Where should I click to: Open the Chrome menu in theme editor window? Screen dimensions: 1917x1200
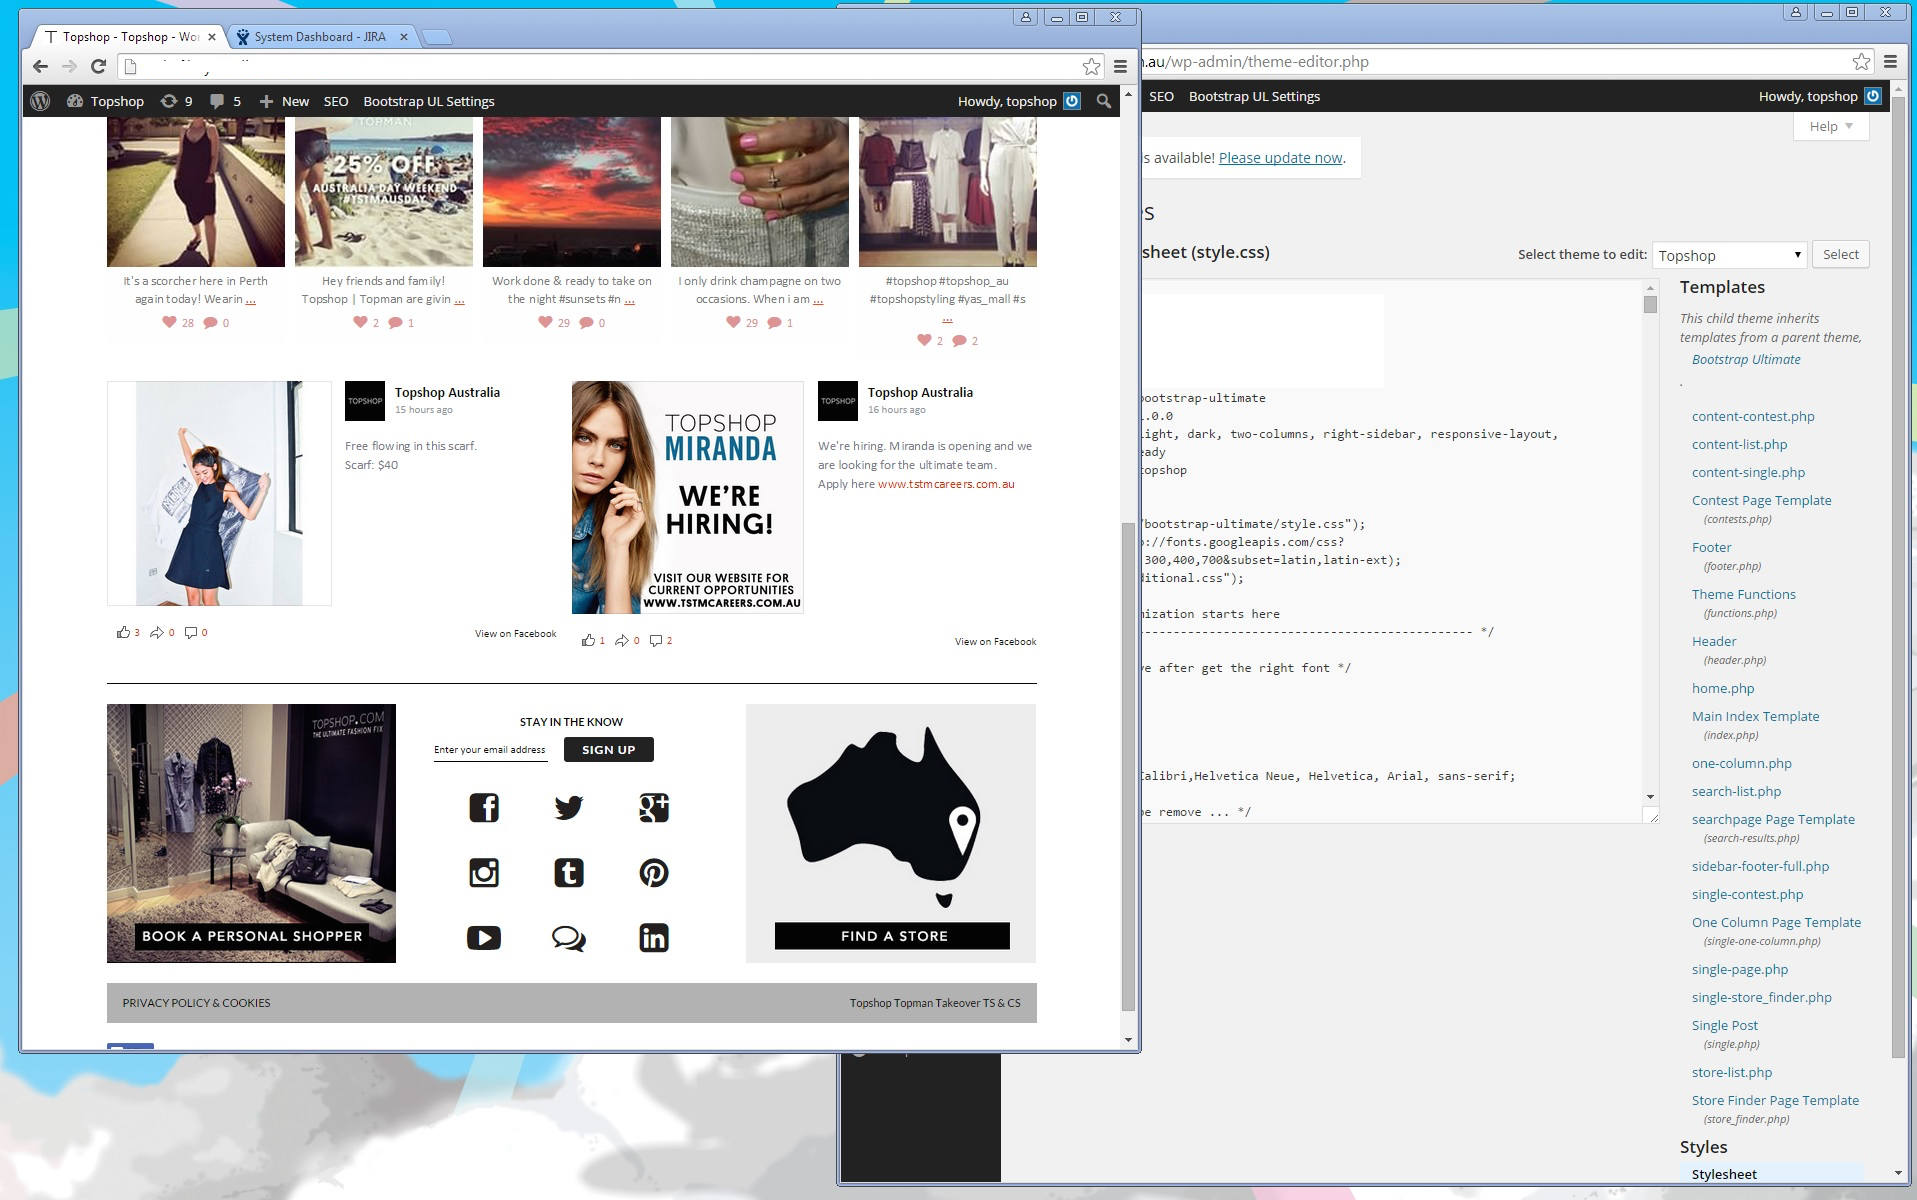tap(1890, 61)
